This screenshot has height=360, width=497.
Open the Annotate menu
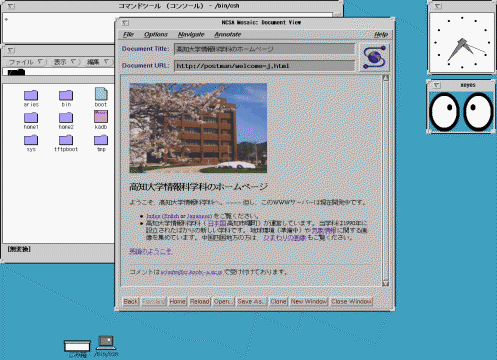228,34
